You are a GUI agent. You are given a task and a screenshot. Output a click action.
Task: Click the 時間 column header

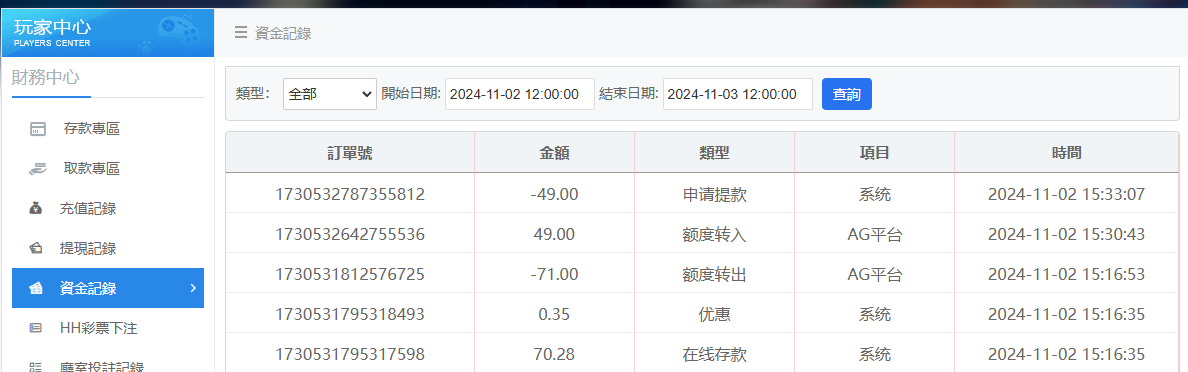coord(1066,152)
